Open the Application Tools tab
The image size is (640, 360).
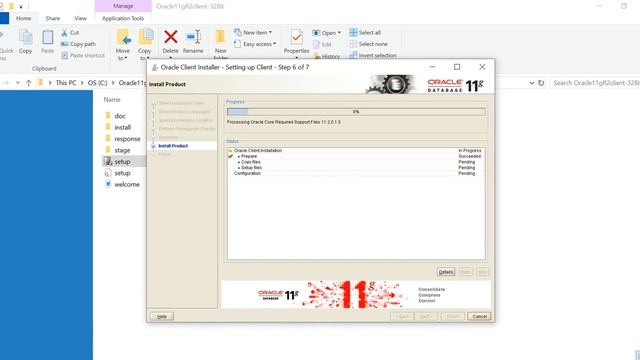coord(123,18)
